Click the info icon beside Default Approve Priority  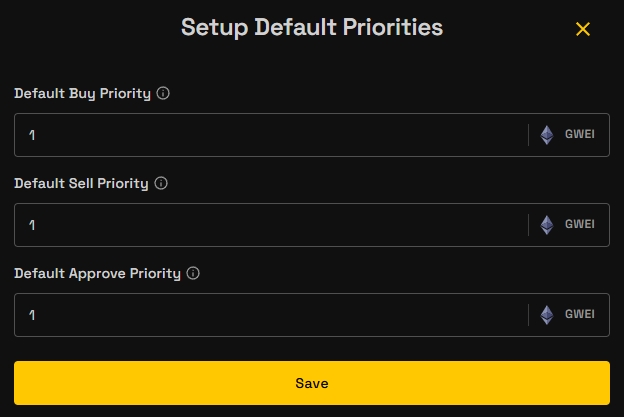(193, 273)
